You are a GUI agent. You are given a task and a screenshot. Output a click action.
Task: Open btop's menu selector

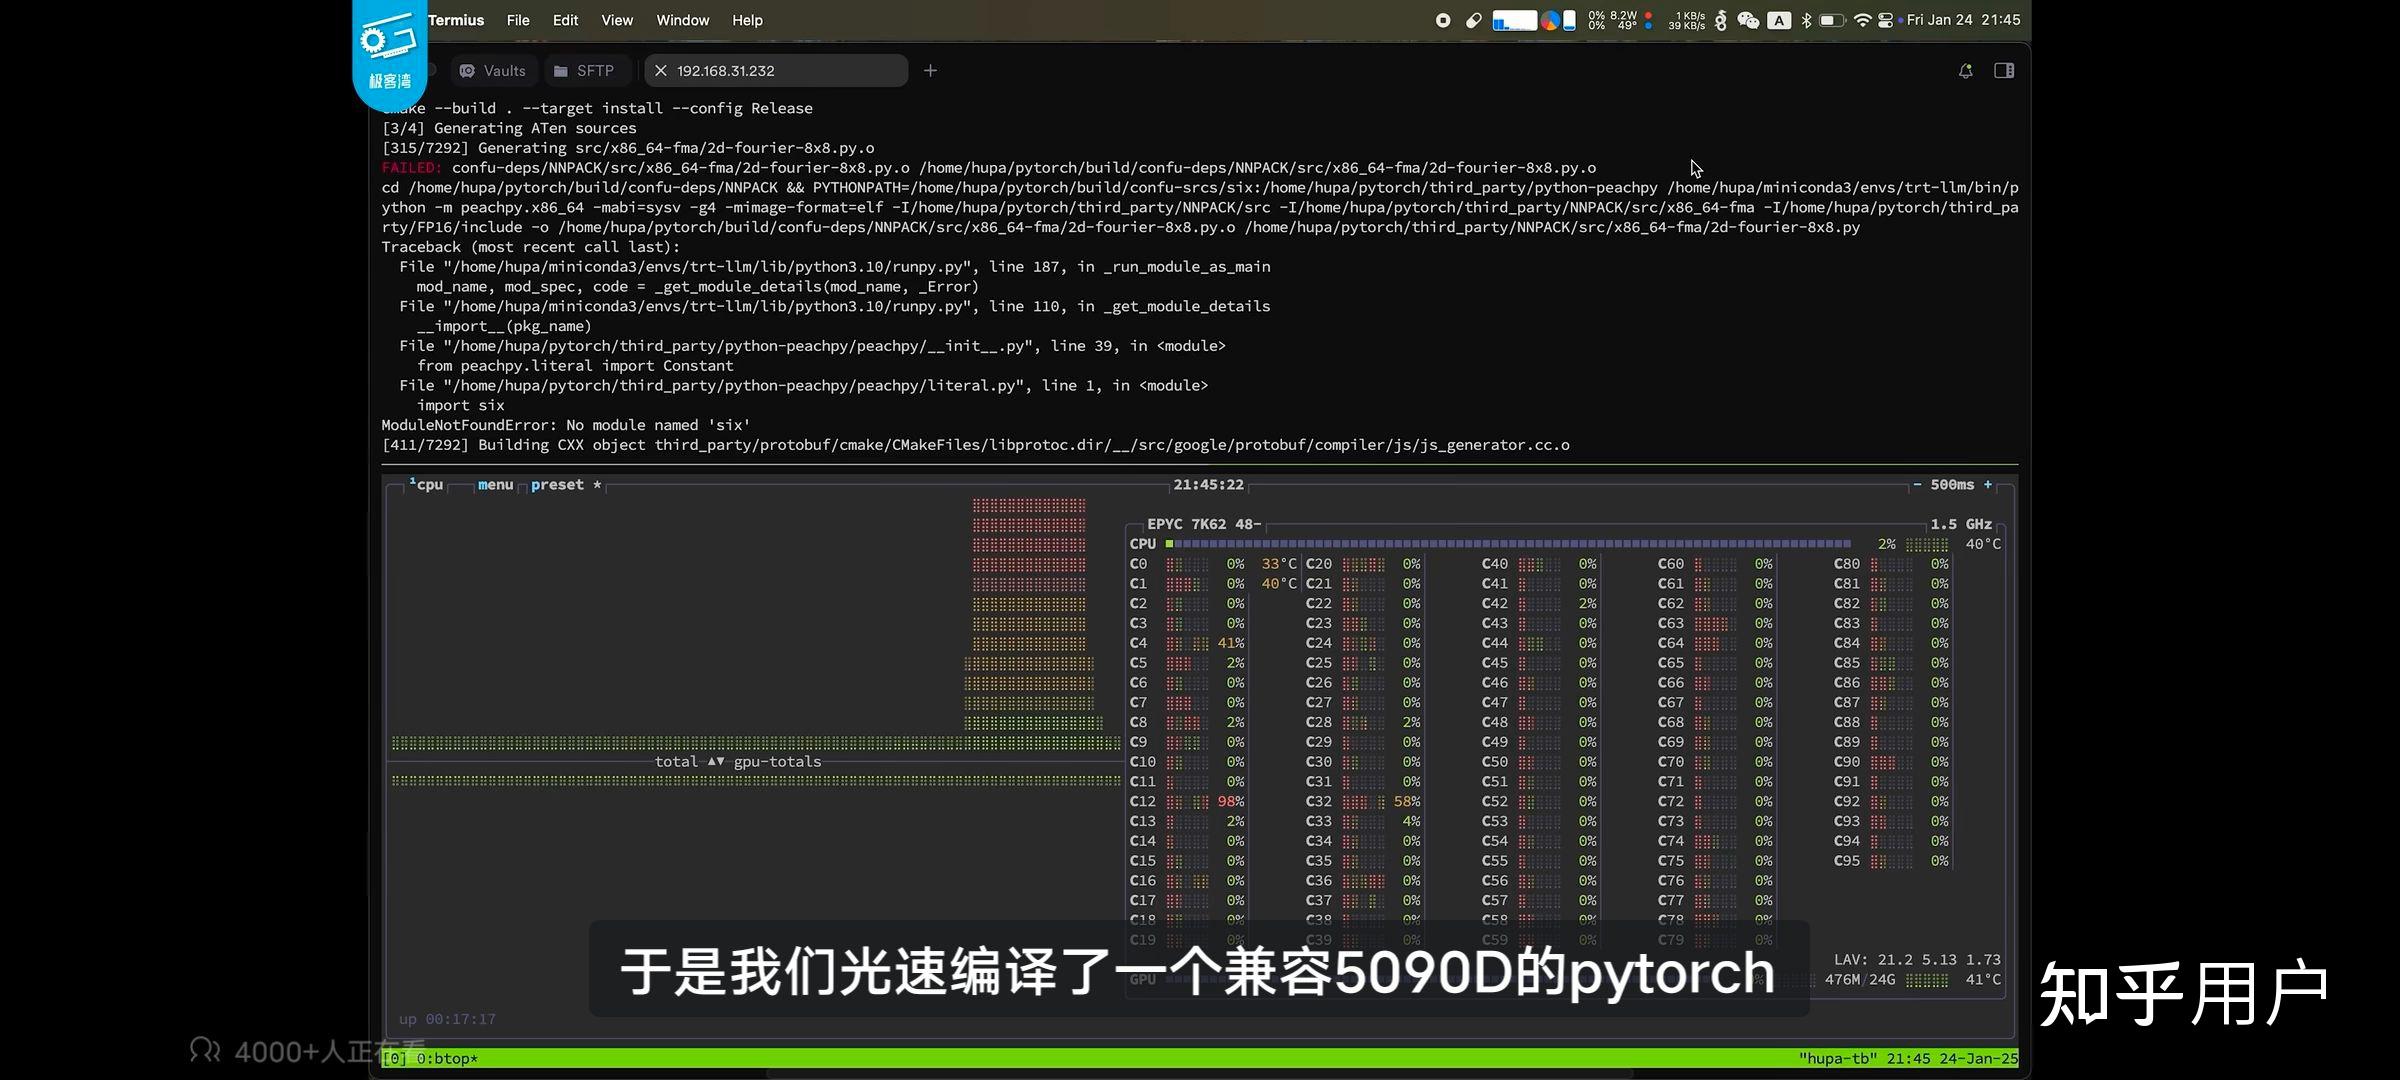(494, 484)
